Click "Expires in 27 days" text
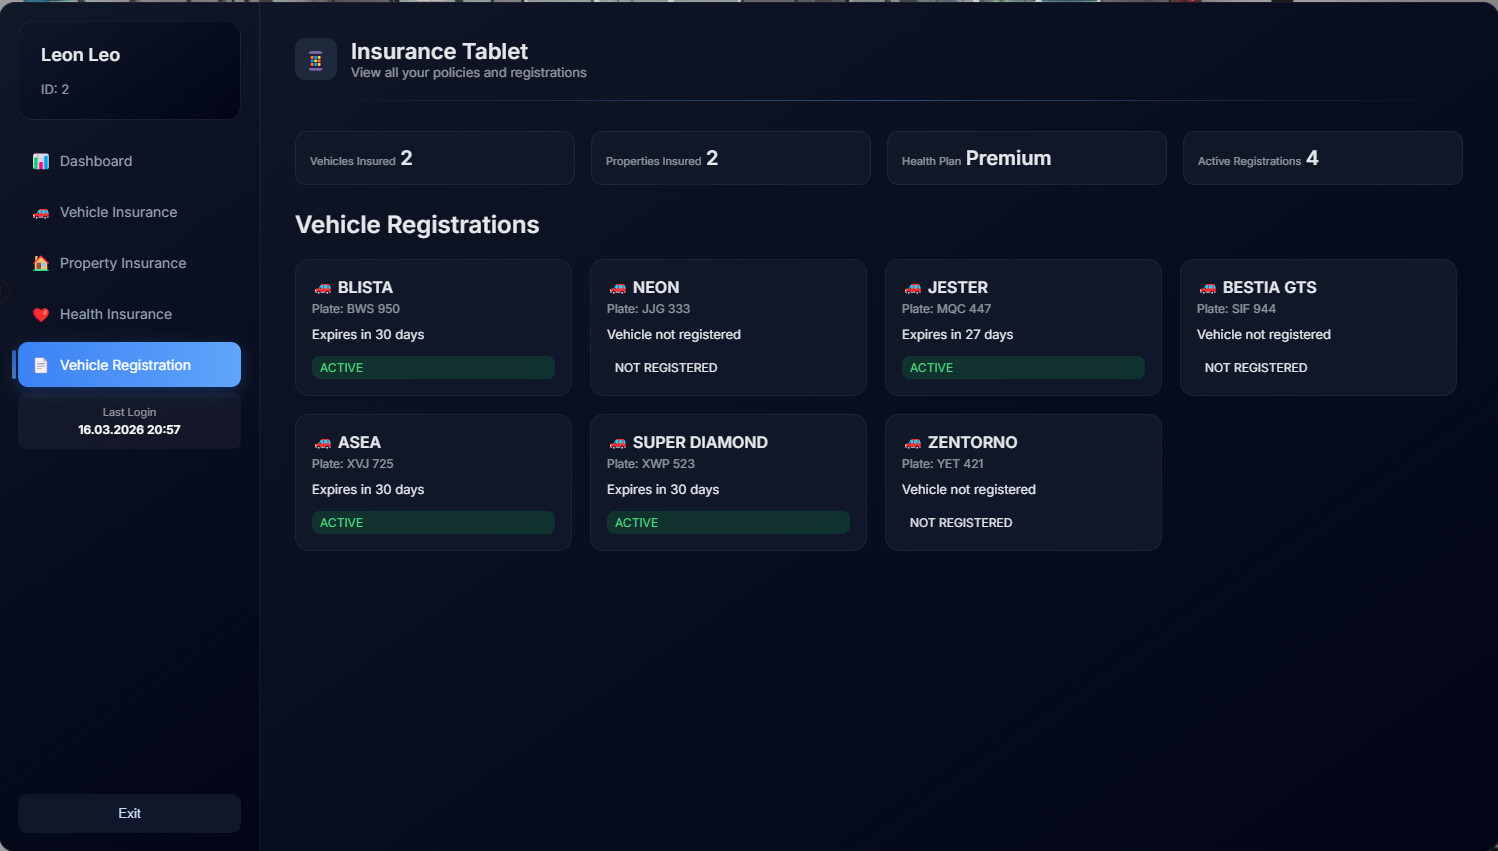1498x851 pixels. click(957, 335)
